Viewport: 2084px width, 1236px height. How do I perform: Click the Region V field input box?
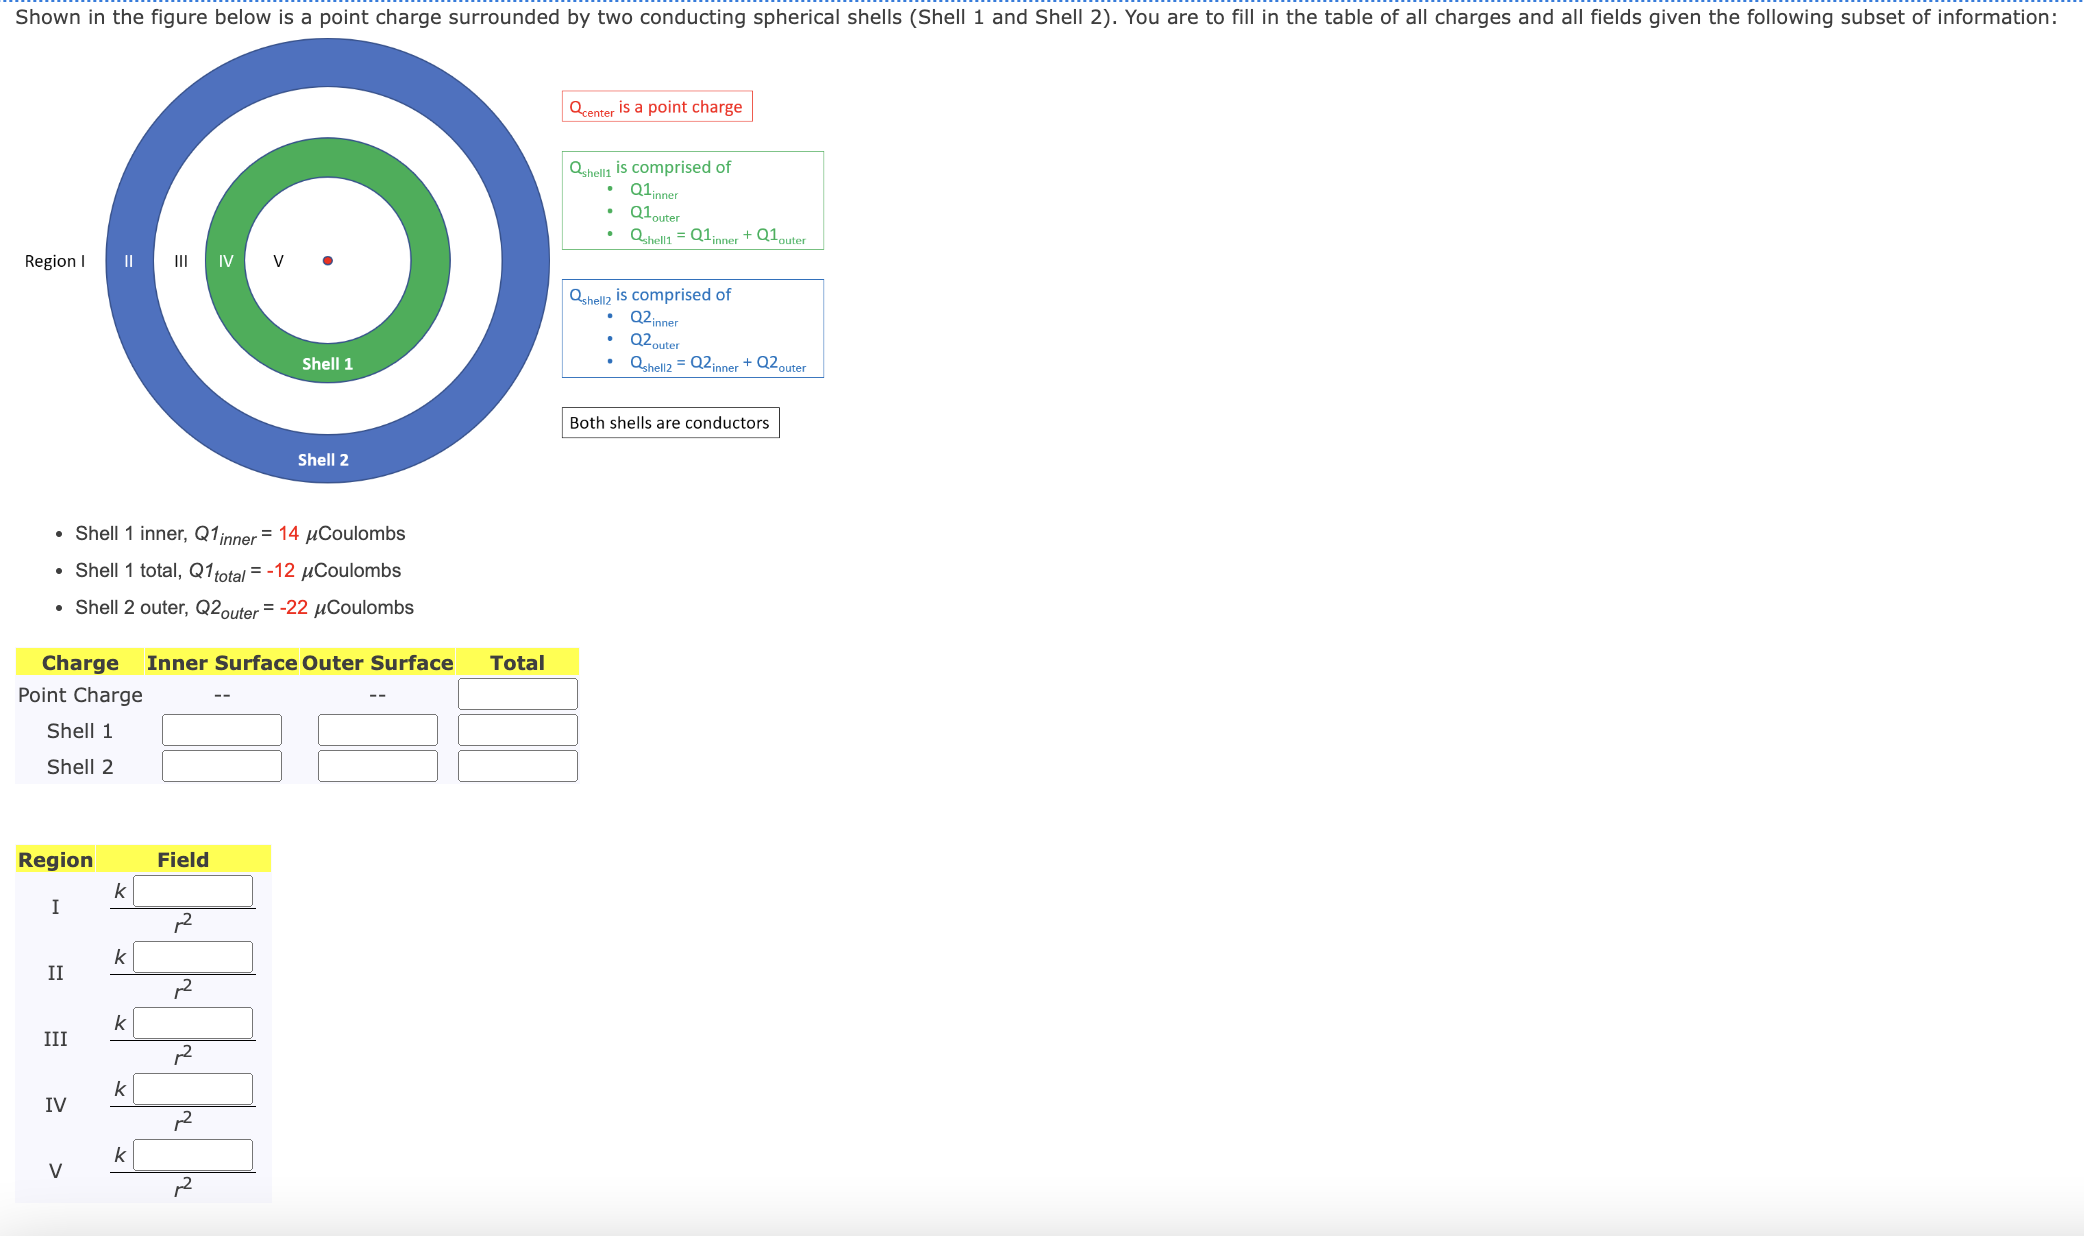193,1155
